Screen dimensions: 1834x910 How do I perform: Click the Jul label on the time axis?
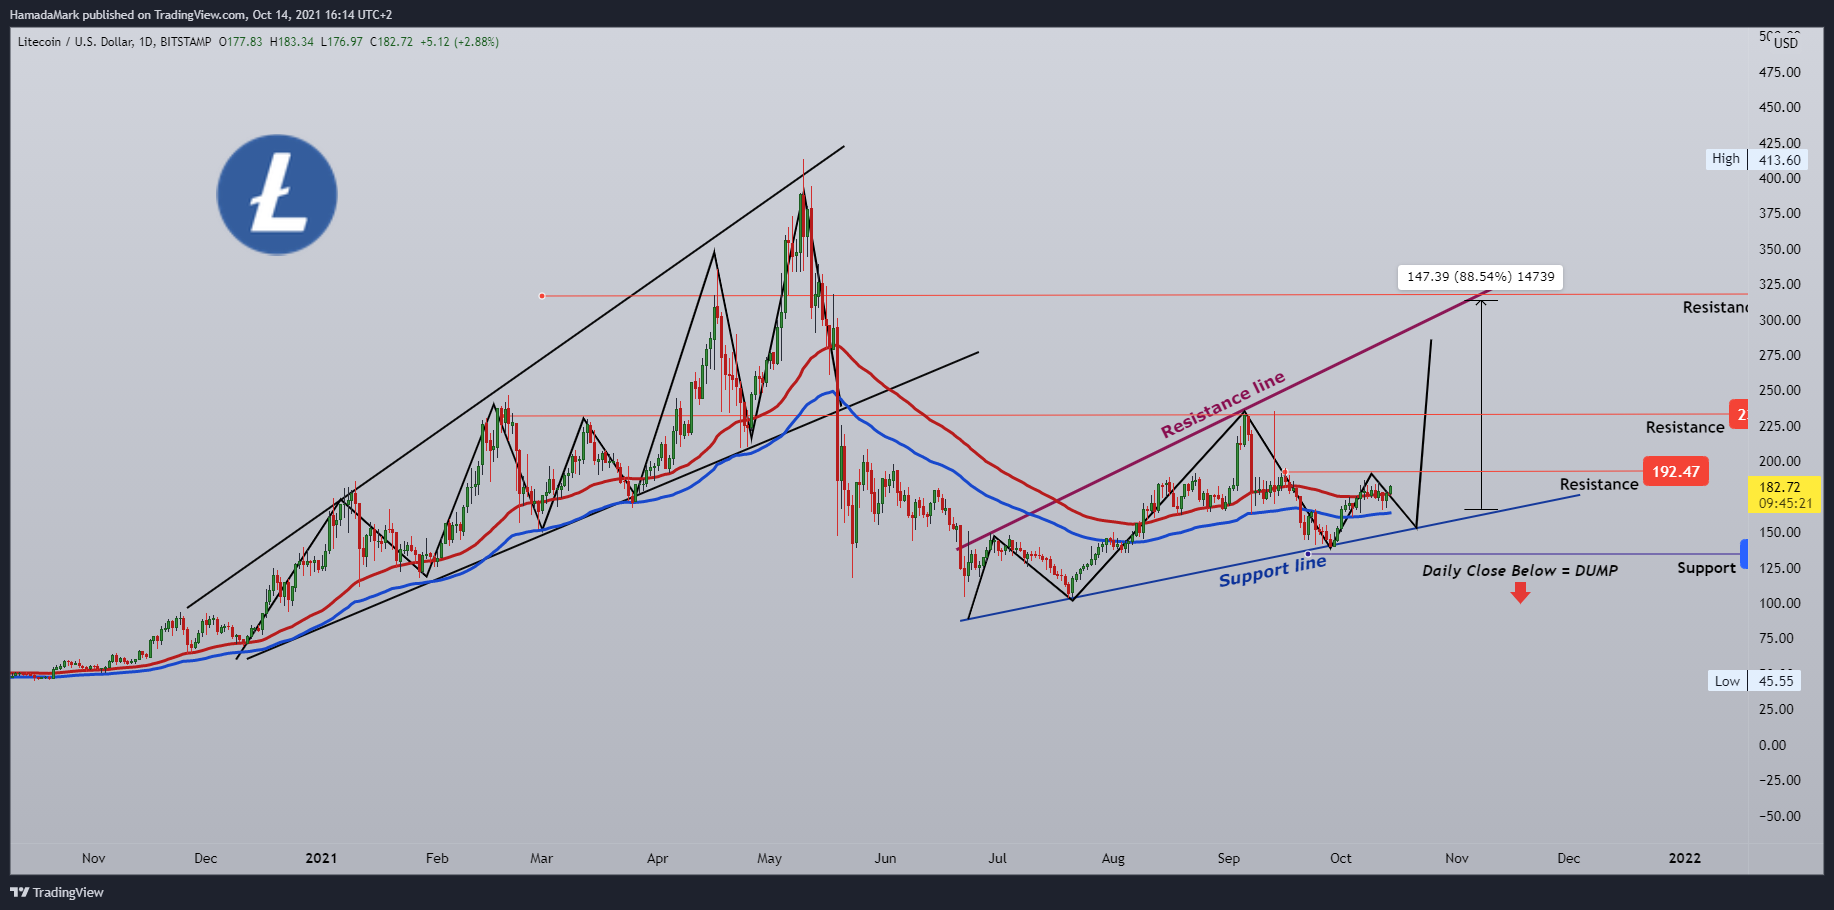tap(997, 858)
